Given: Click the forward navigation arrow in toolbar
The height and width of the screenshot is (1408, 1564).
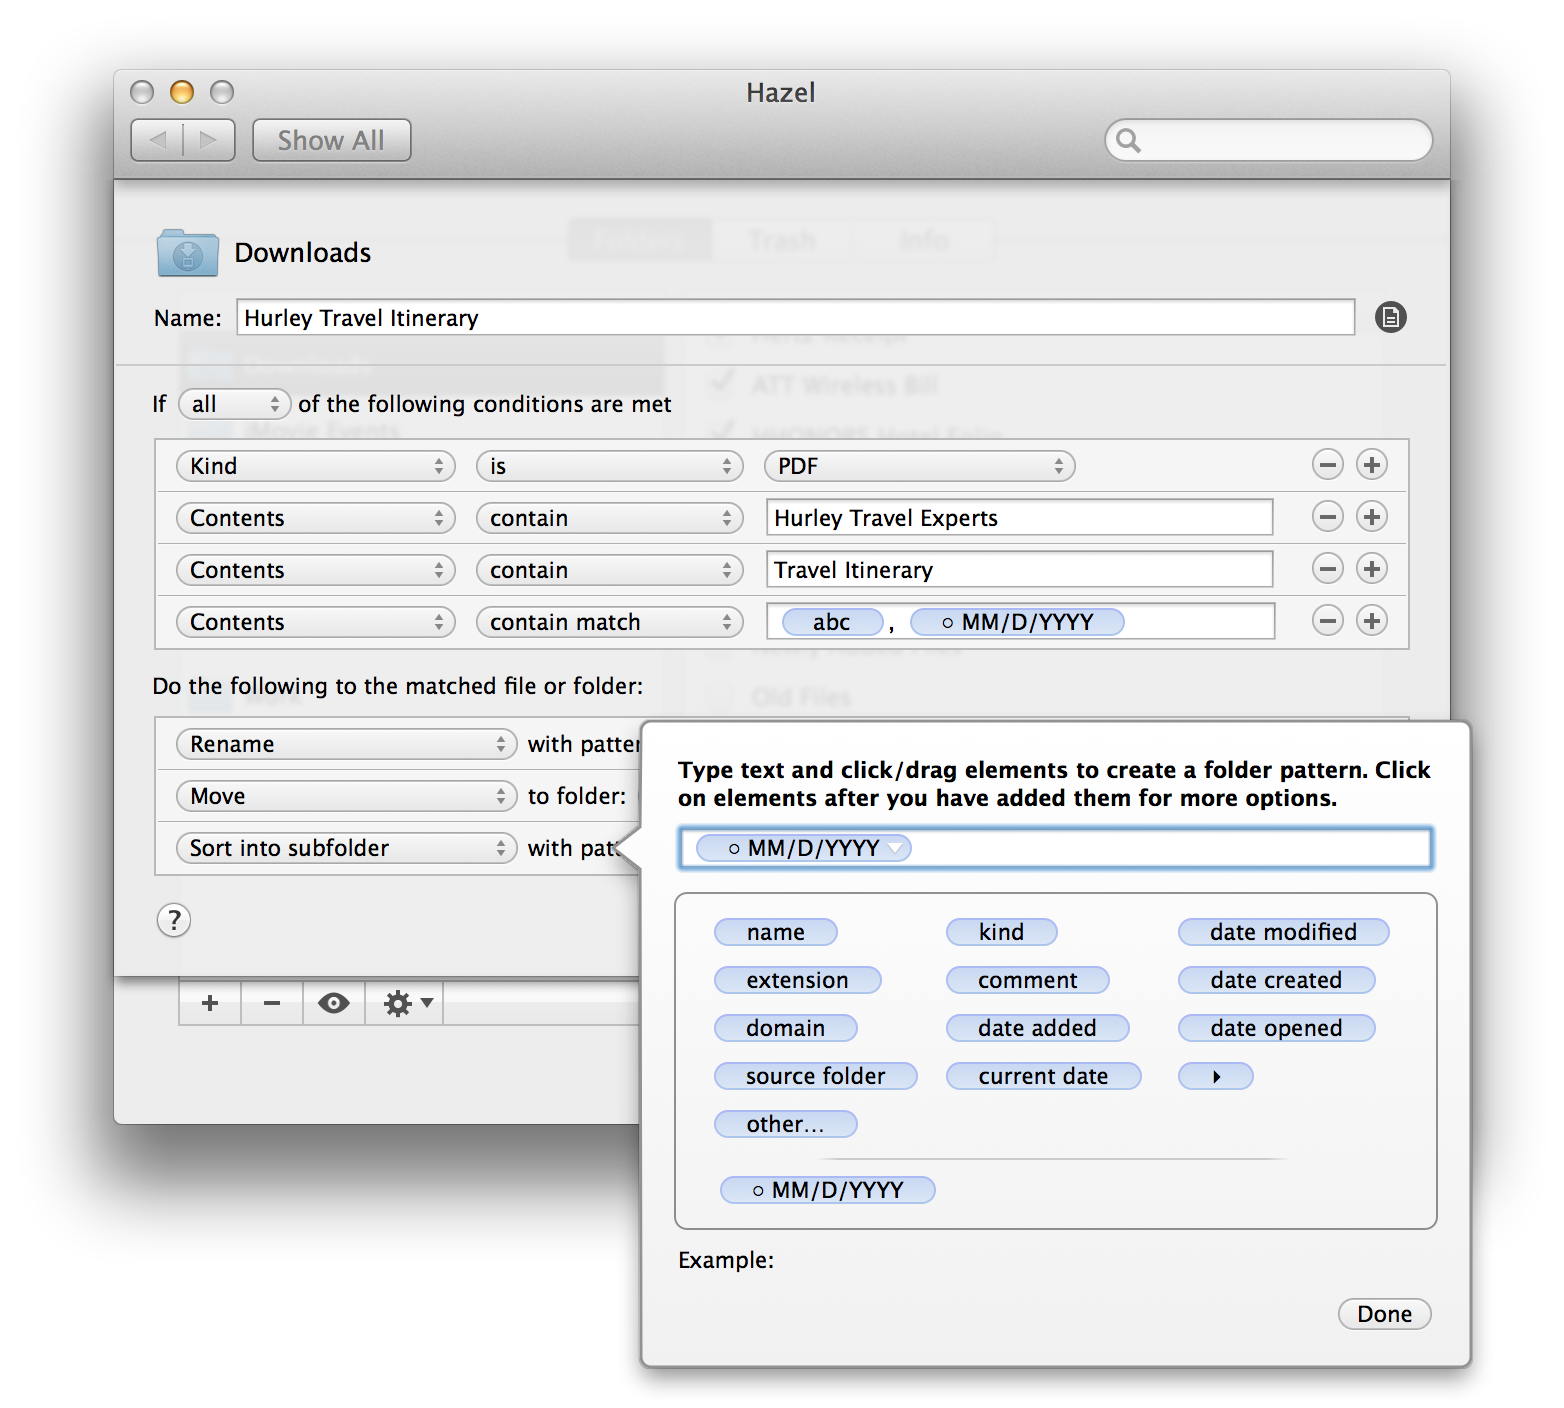Looking at the screenshot, I should (x=209, y=140).
